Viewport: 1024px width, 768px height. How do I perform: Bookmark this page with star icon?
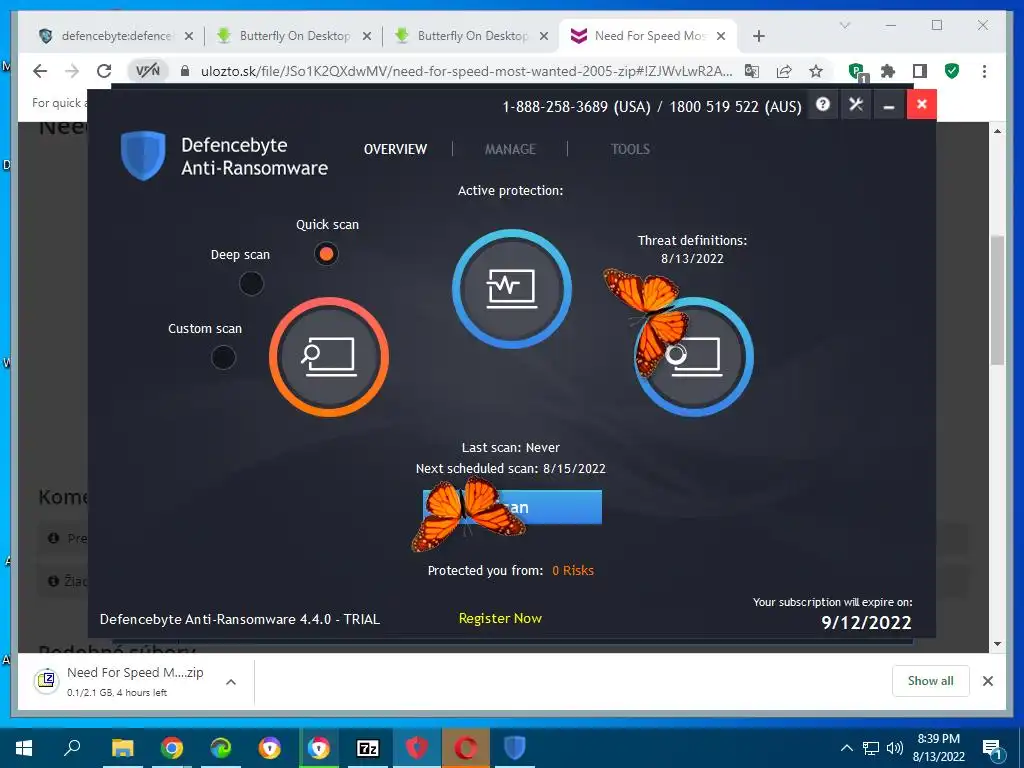coord(816,71)
